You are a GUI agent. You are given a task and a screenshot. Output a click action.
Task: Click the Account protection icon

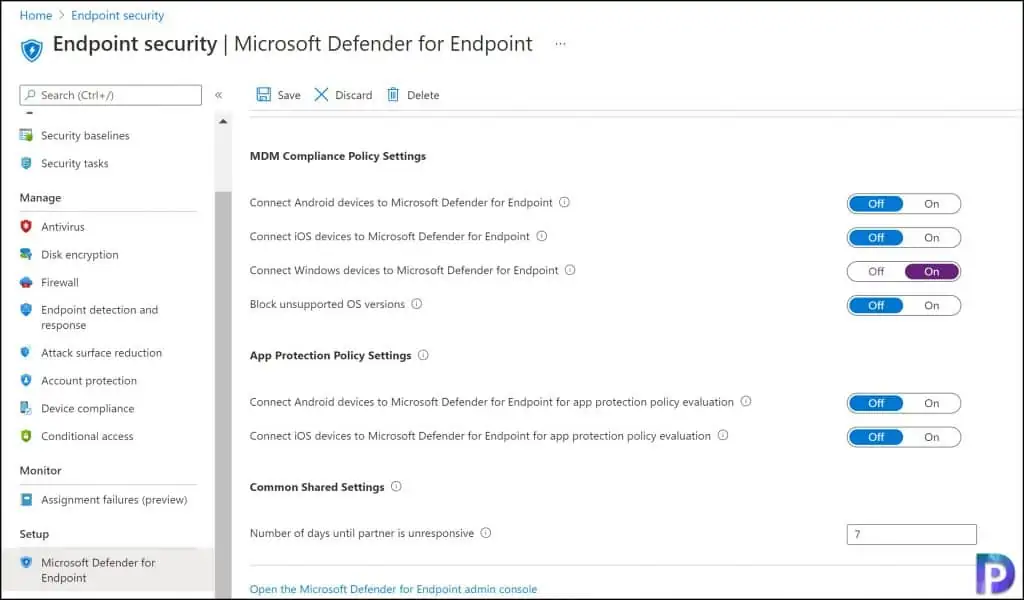pos(26,380)
